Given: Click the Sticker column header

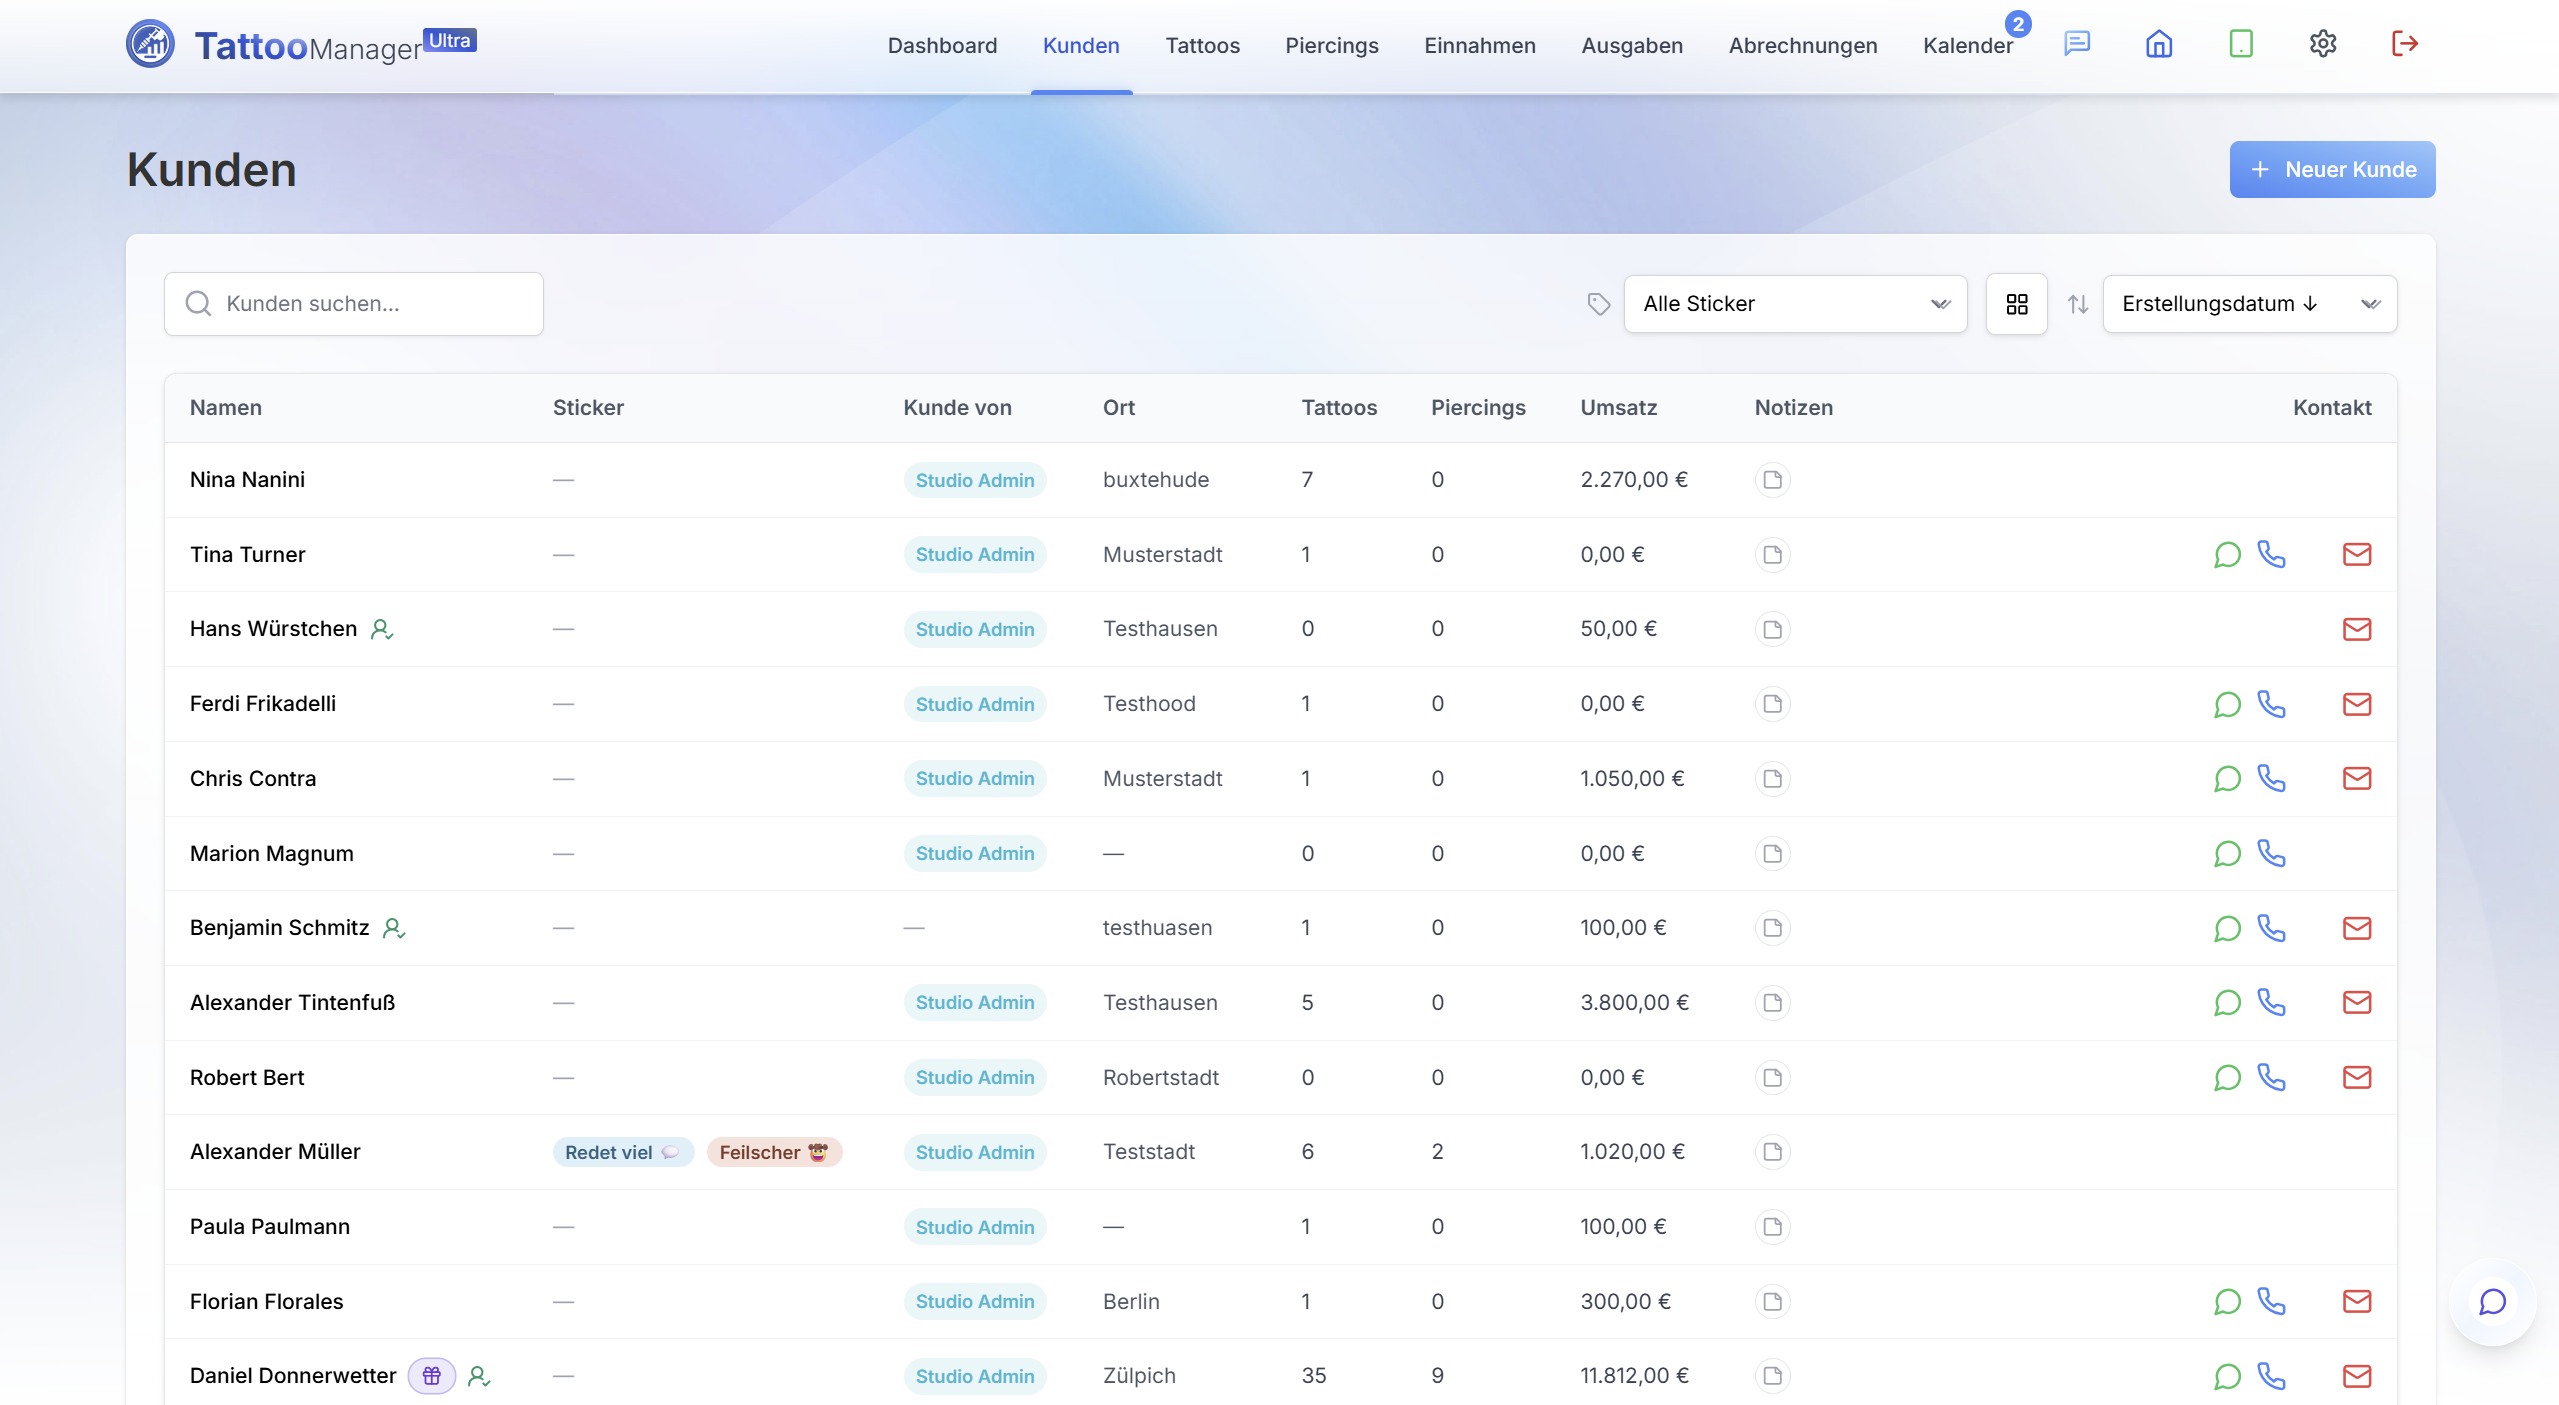Looking at the screenshot, I should (588, 408).
